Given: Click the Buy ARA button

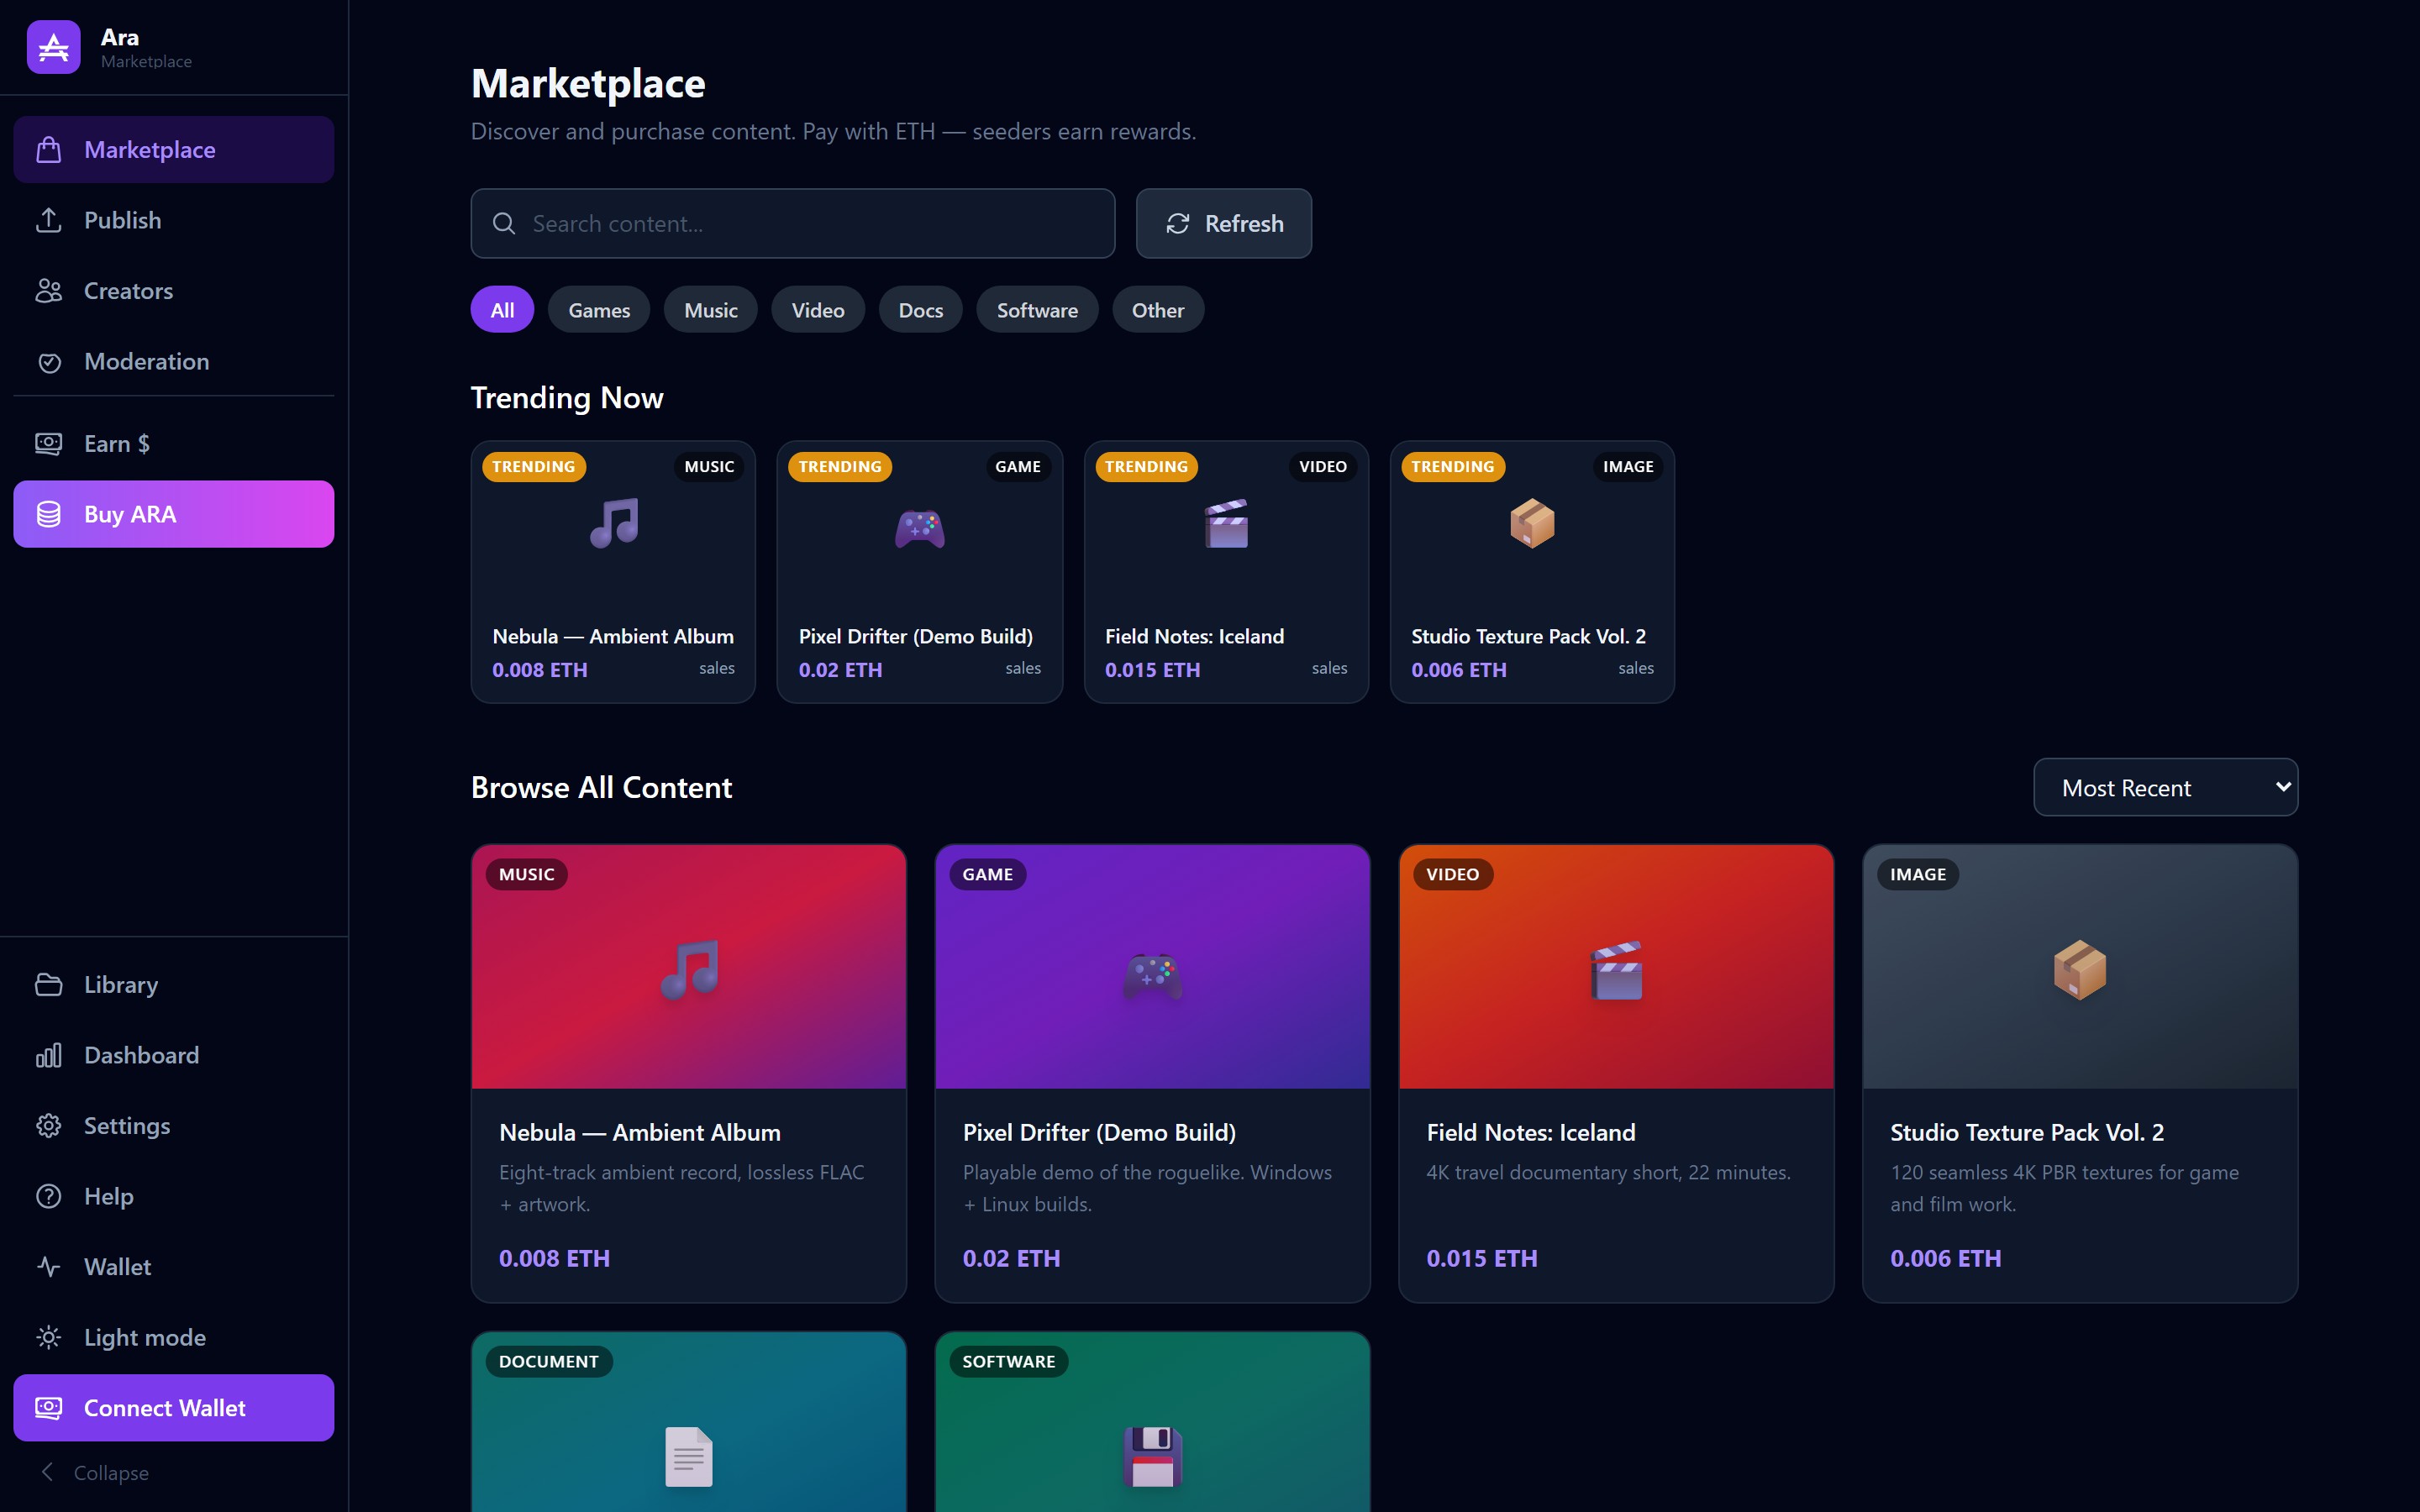Looking at the screenshot, I should (174, 514).
